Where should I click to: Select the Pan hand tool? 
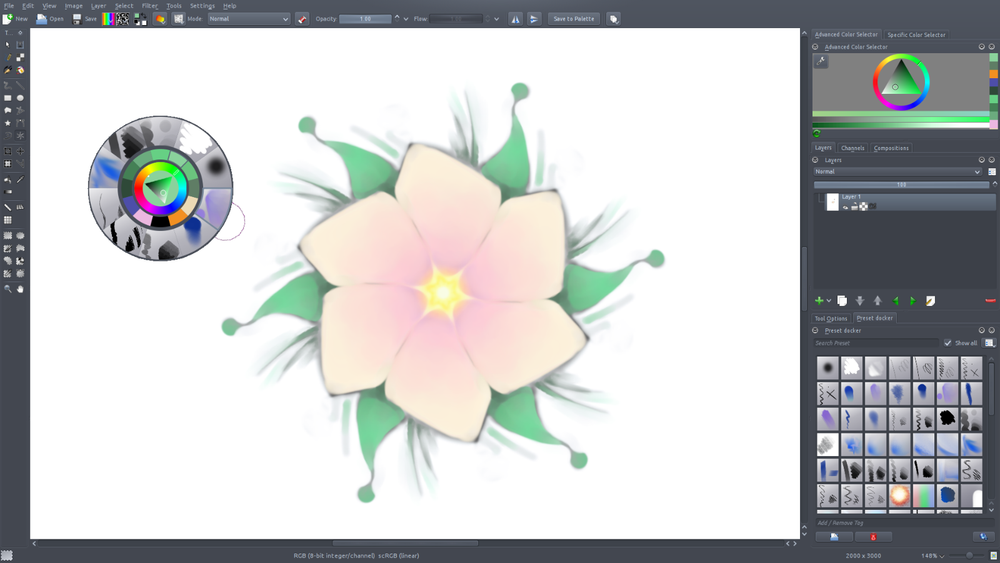pyautogui.click(x=20, y=289)
